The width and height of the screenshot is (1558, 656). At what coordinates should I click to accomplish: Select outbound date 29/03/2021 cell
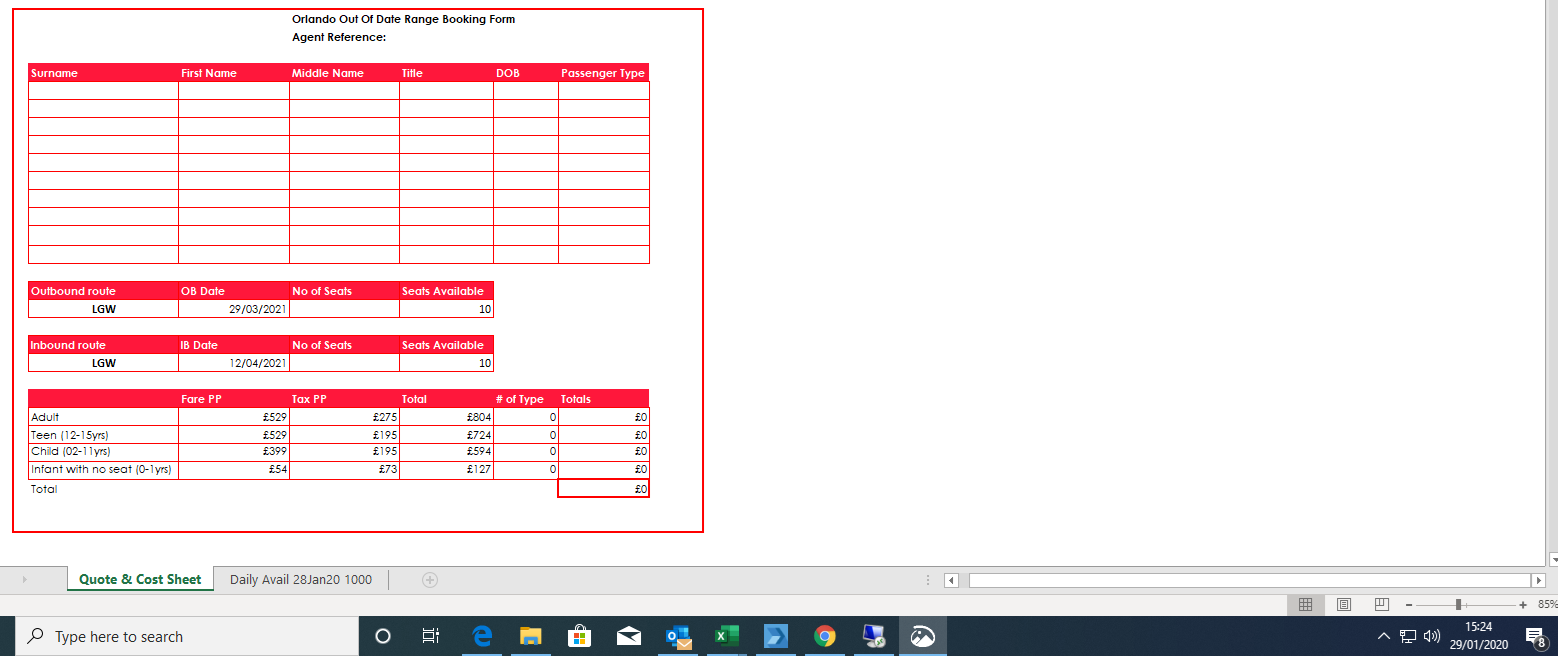coord(234,309)
